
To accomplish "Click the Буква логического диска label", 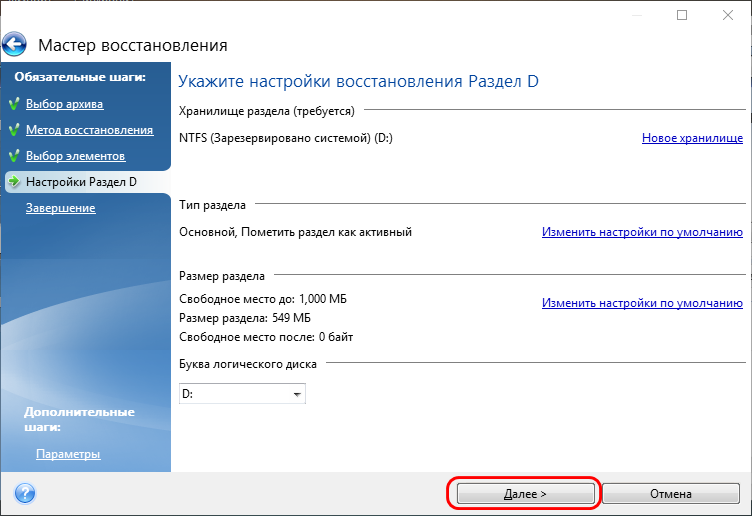I will [x=247, y=364].
